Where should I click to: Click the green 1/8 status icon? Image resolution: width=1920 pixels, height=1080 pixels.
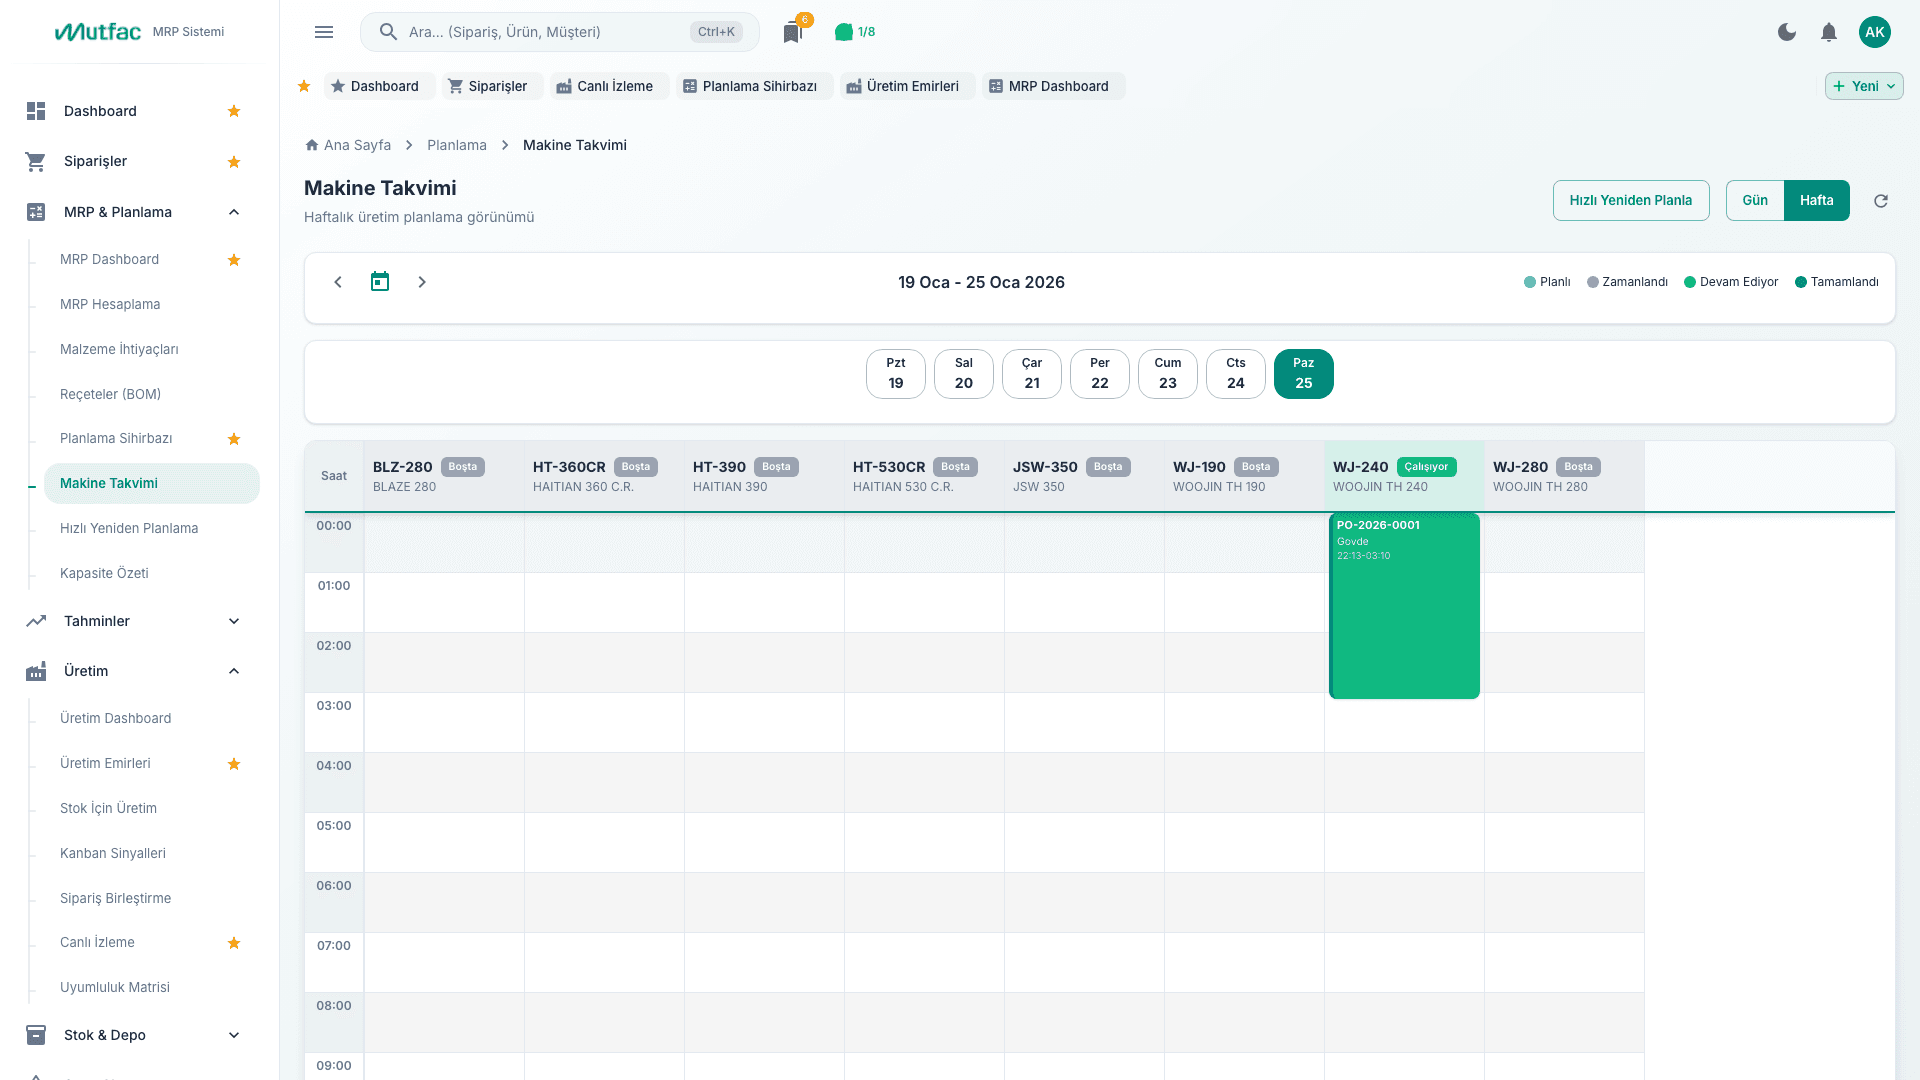pos(855,32)
